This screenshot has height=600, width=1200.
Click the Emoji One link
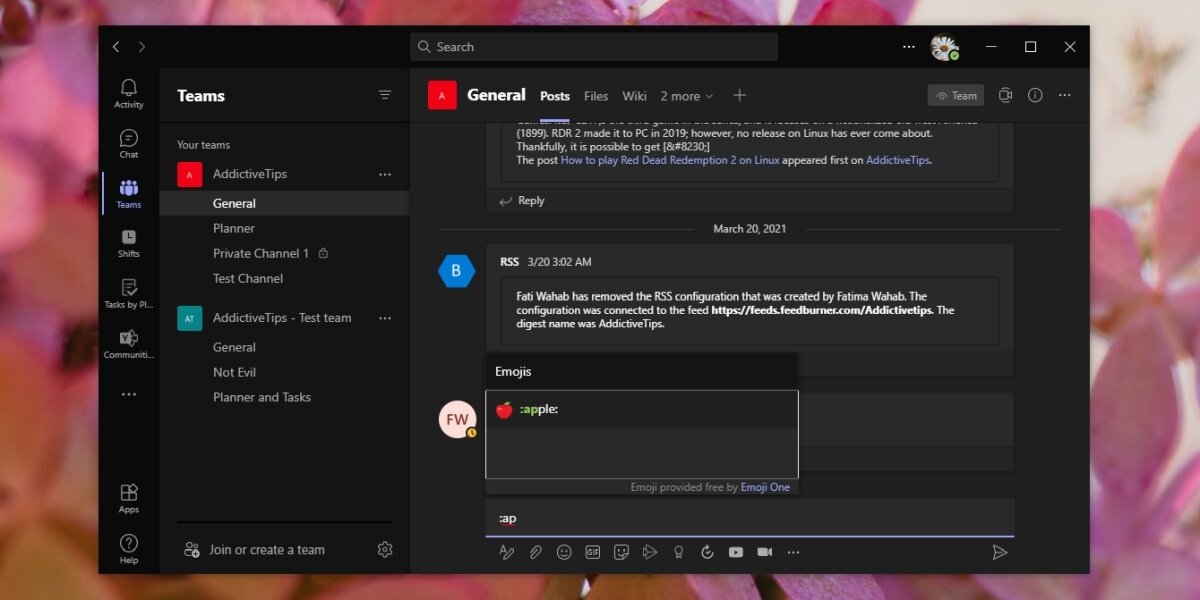[x=765, y=487]
